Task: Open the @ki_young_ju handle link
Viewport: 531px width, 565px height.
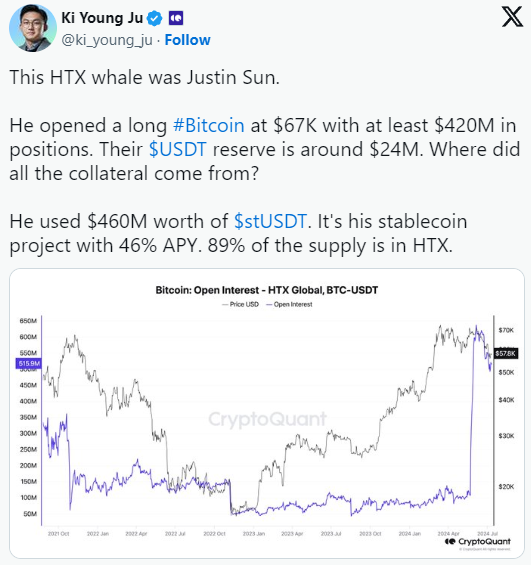Action: coord(107,40)
